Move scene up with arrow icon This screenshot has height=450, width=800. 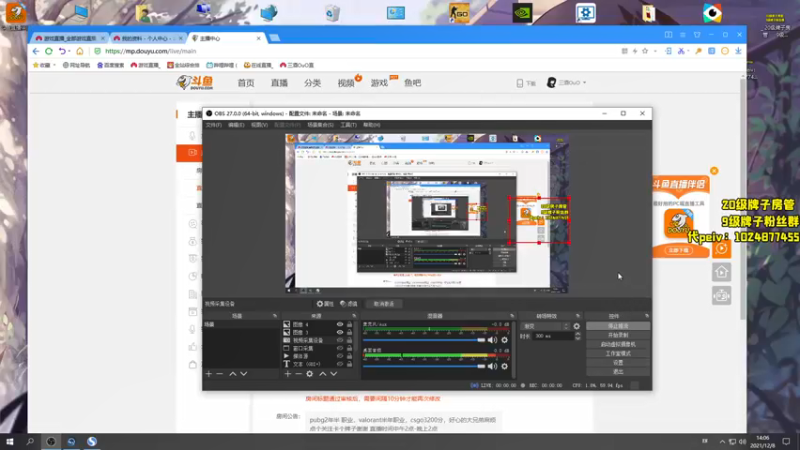point(233,374)
